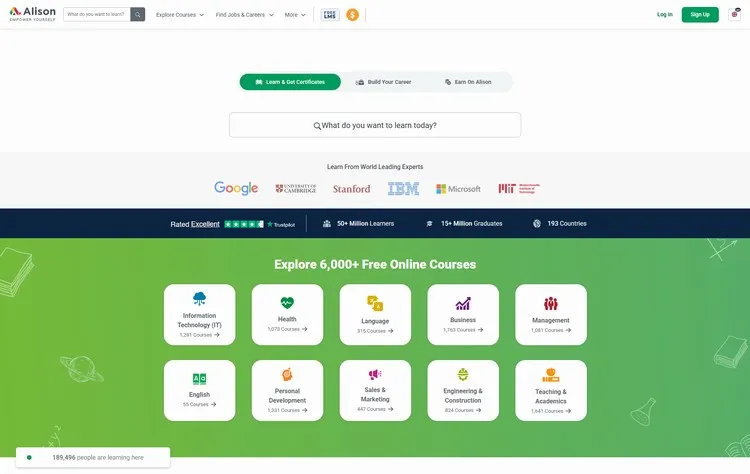Screen dimensions: 750x474
Task: Select the Learn & Get Certificates tab
Action: (290, 82)
